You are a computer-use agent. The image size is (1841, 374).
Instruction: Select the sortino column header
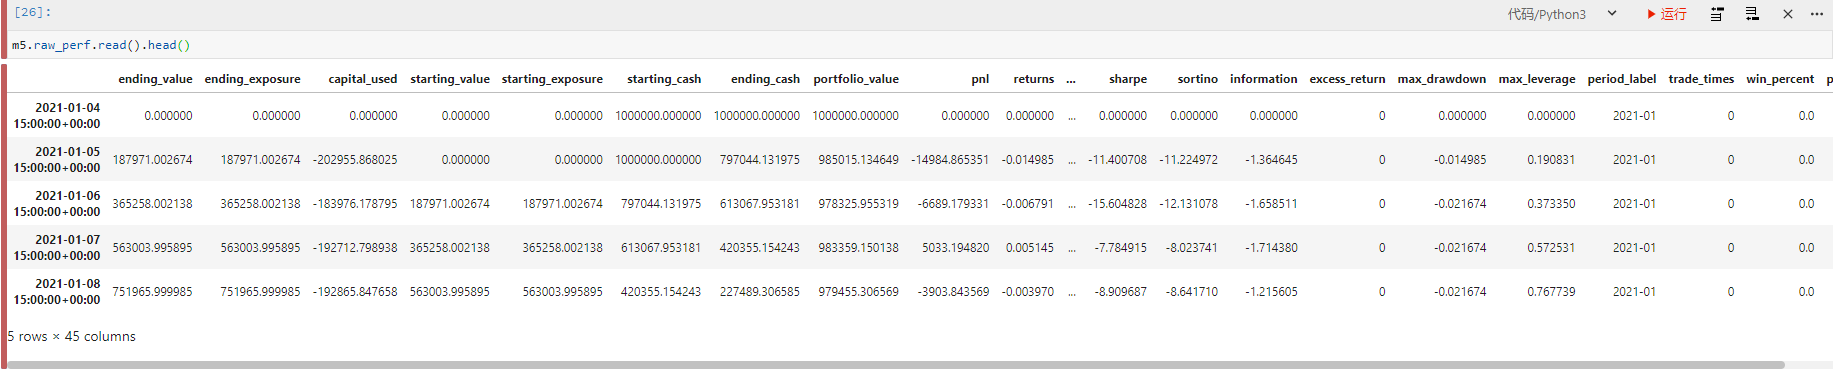[1198, 79]
